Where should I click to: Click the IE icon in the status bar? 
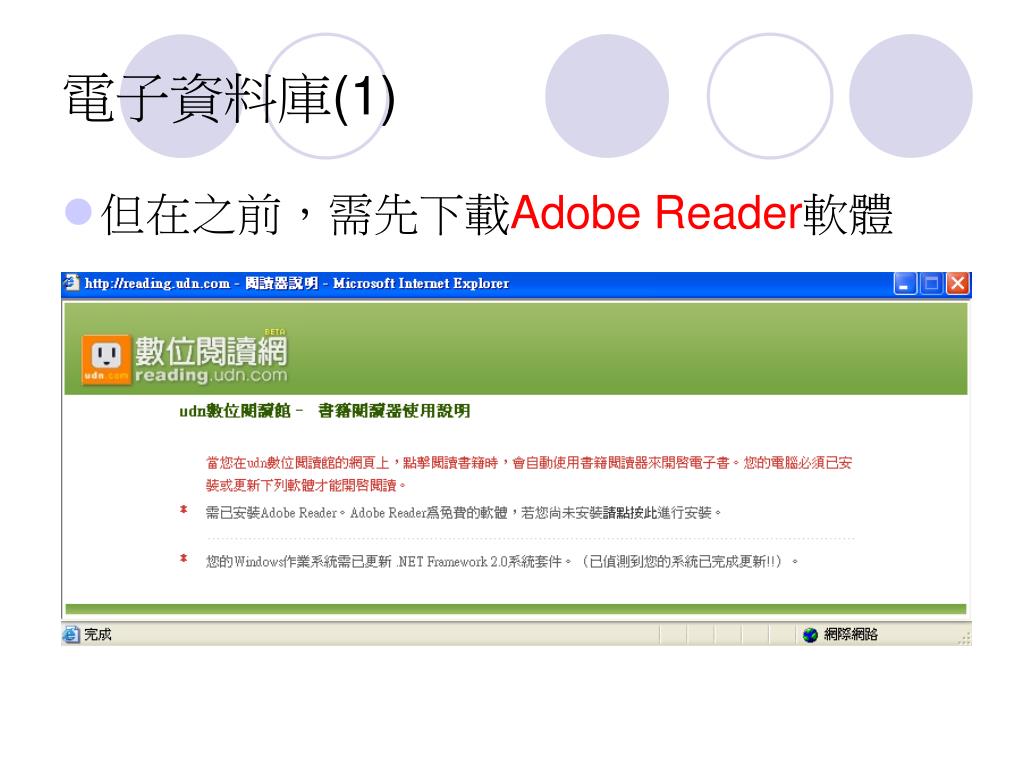click(x=71, y=634)
